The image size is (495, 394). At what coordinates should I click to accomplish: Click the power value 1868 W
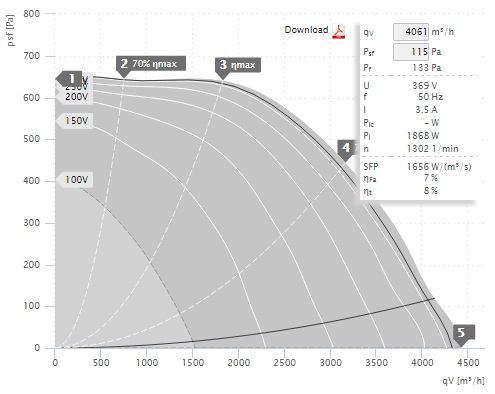coord(423,136)
